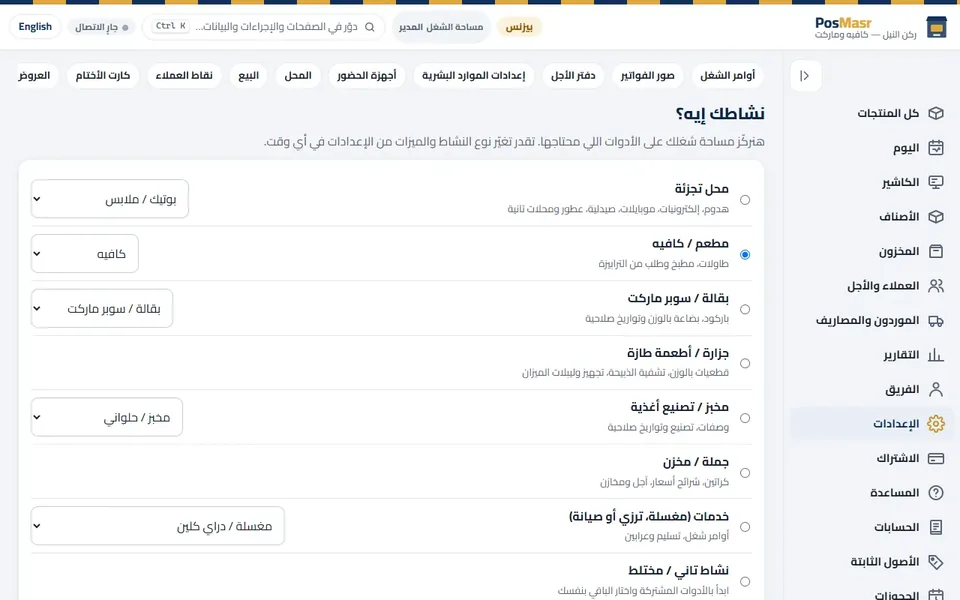Go to الاشتراك in the sidebar
Viewport: 960px width, 600px height.
tap(872, 459)
